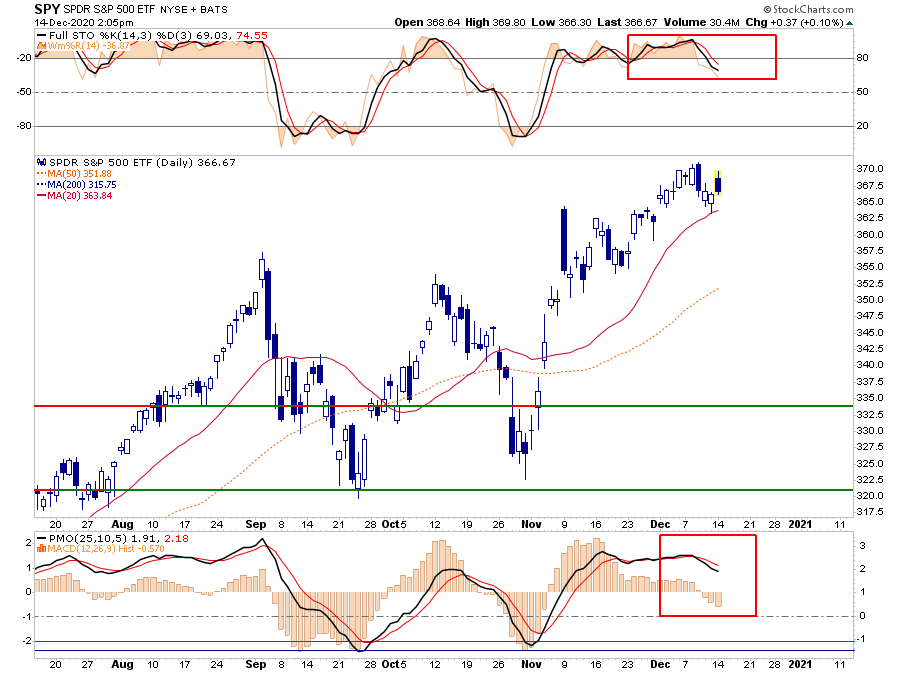Click the 362.5 price axis label
This screenshot has width=900, height=673.
click(x=870, y=218)
